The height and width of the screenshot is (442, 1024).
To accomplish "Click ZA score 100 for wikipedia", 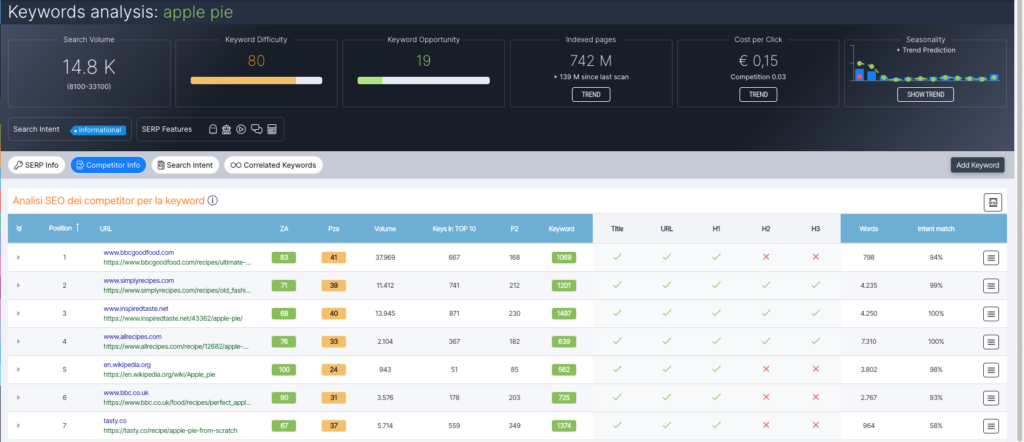I will (284, 370).
